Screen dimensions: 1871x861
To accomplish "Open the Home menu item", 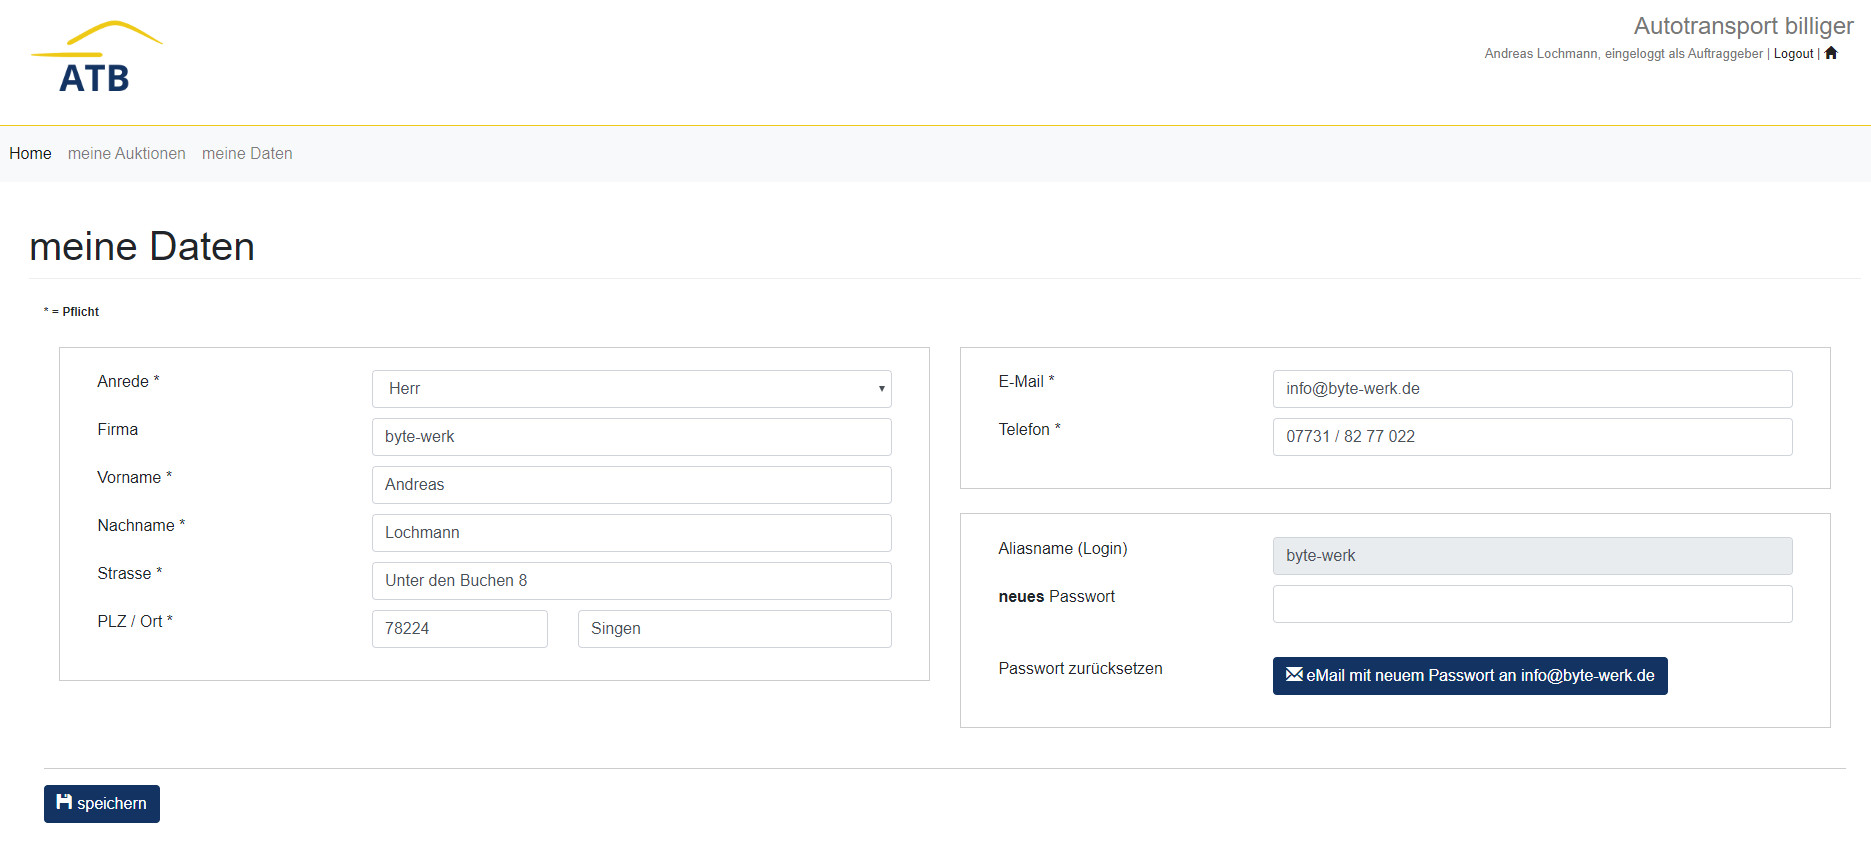I will coord(30,153).
